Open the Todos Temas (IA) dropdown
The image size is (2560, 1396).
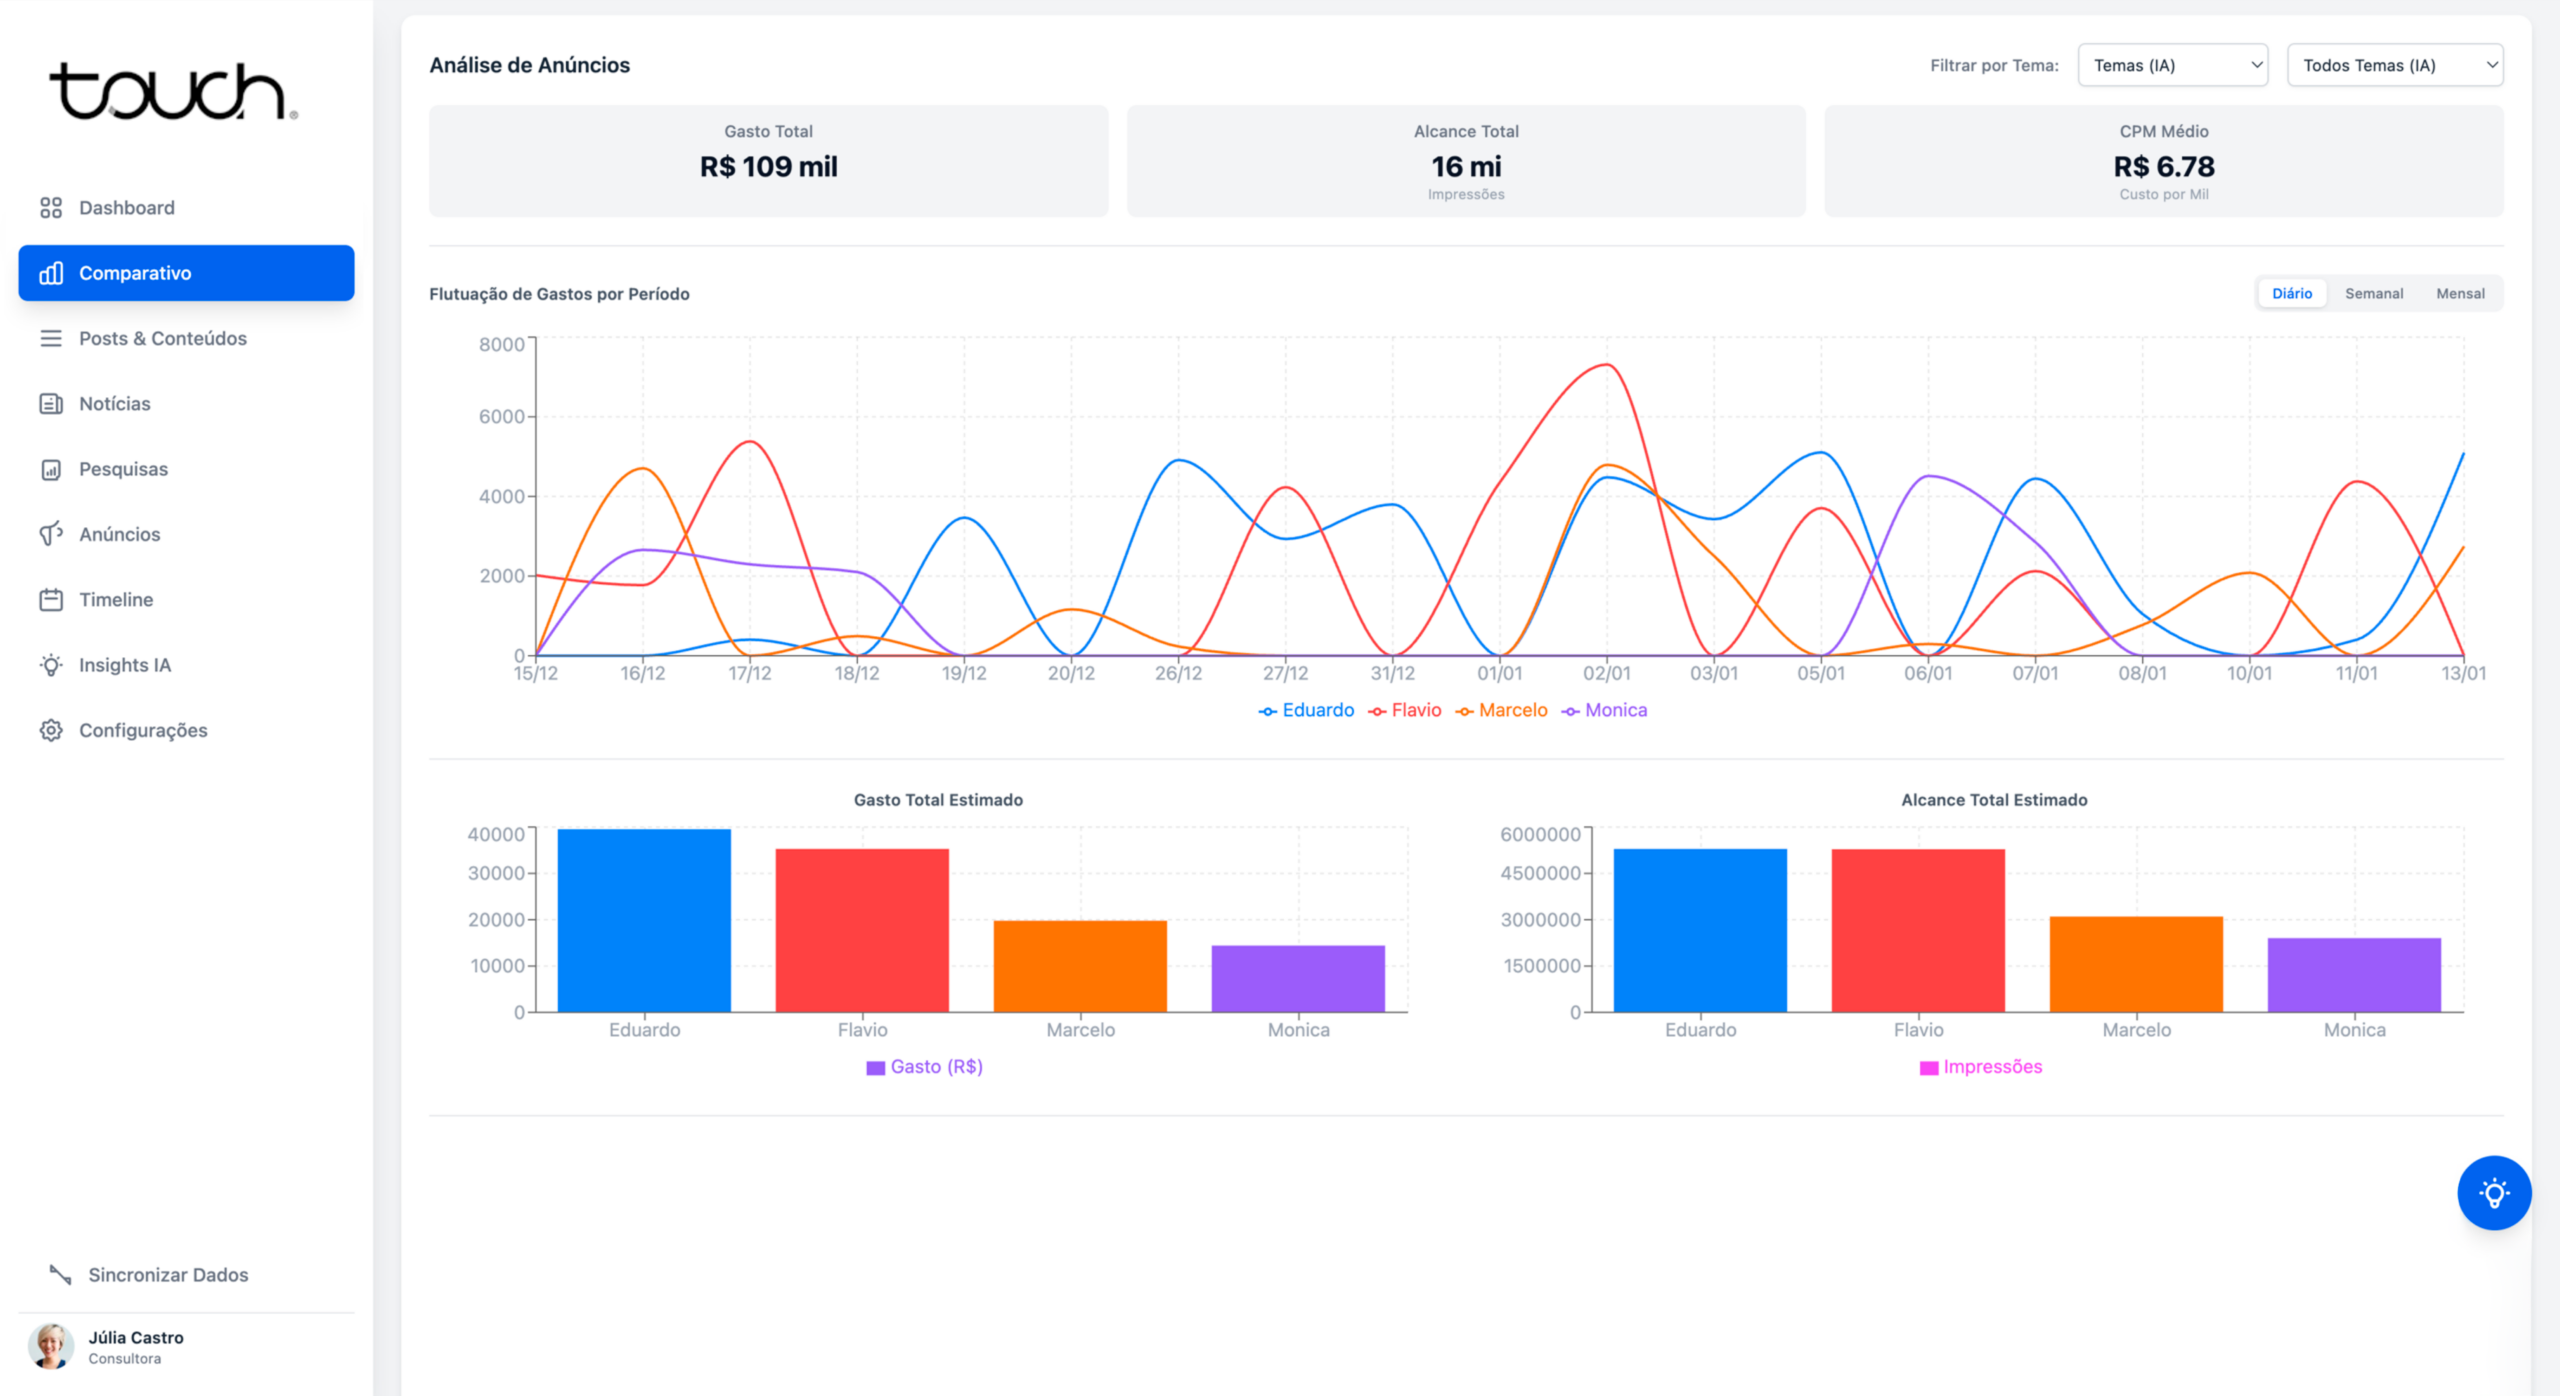[2394, 65]
